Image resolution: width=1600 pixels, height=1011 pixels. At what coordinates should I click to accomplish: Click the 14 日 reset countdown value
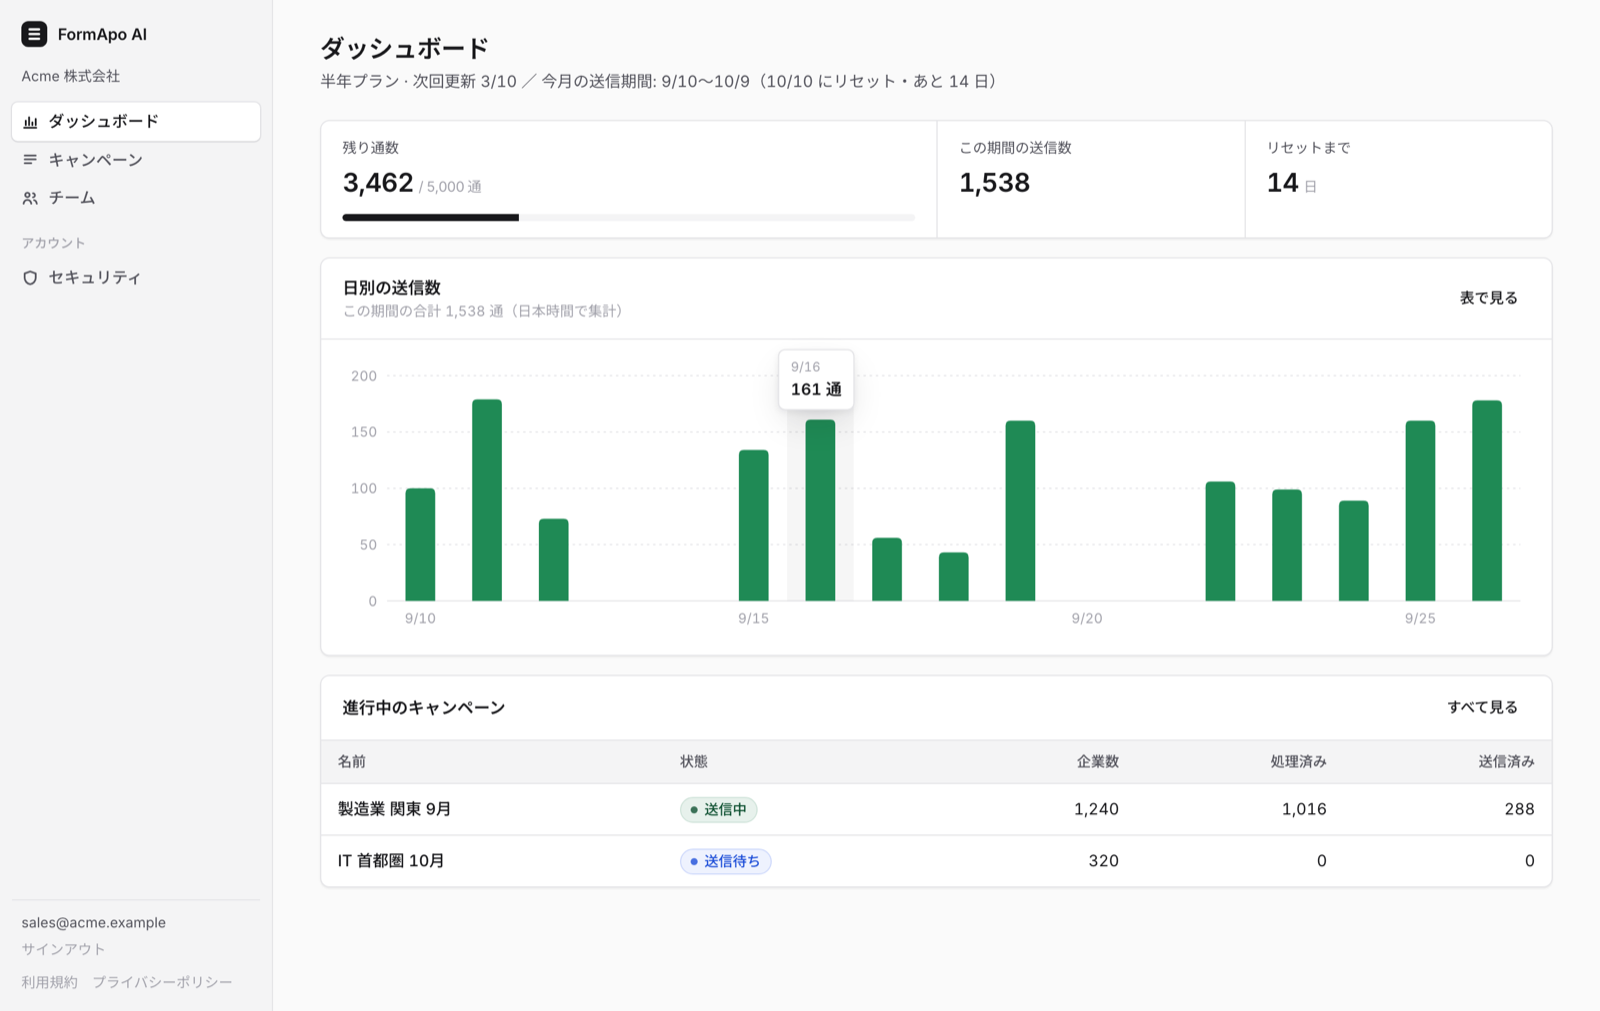coord(1291,183)
